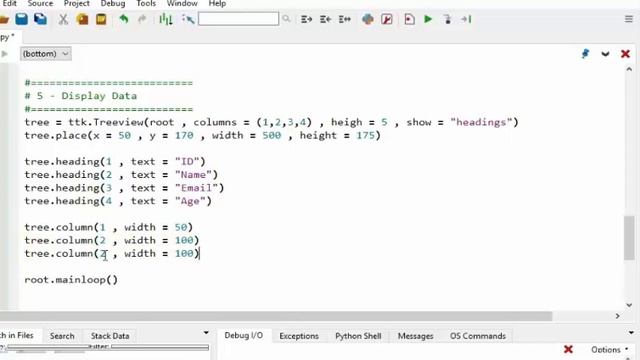Click the '# 5 - Display Data' comment
Image resolution: width=640 pixels, height=360 pixels.
pyautogui.click(x=81, y=96)
